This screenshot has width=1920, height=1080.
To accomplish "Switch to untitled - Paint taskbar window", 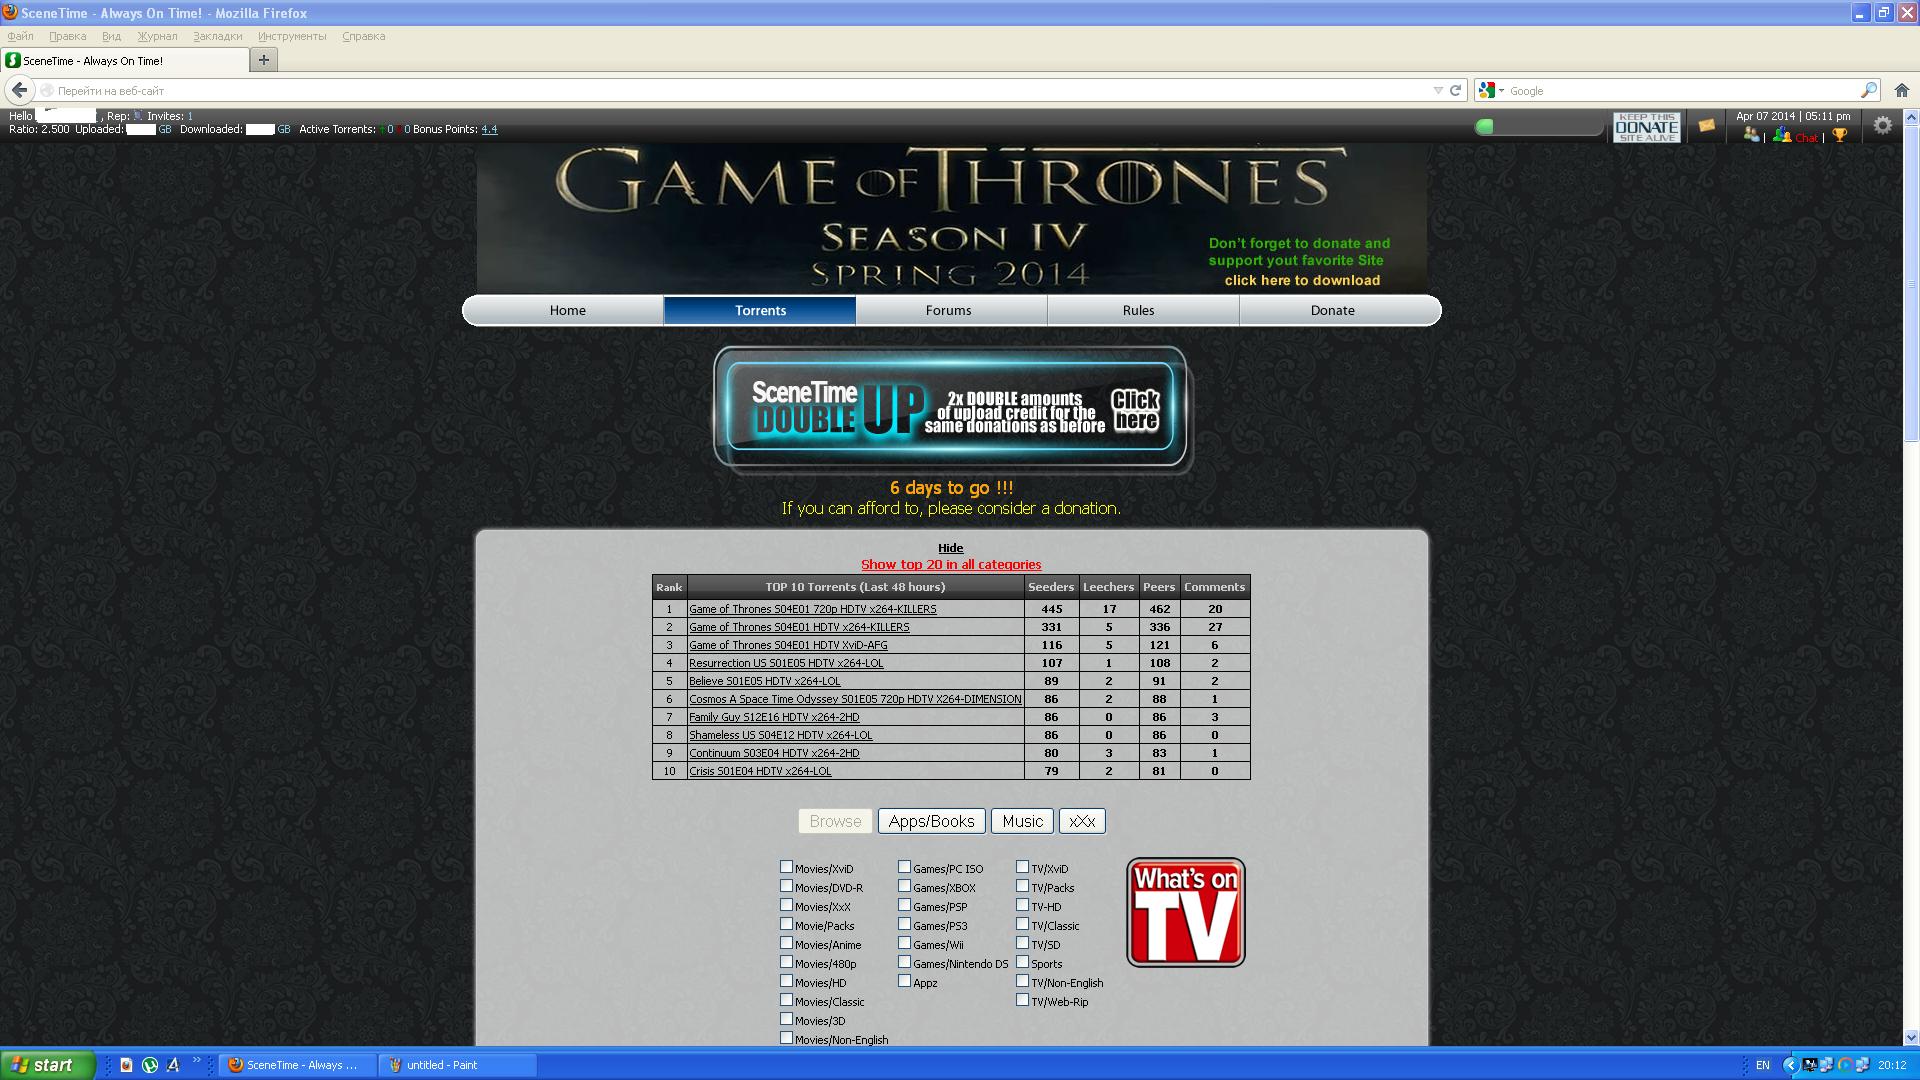I will coord(458,1065).
